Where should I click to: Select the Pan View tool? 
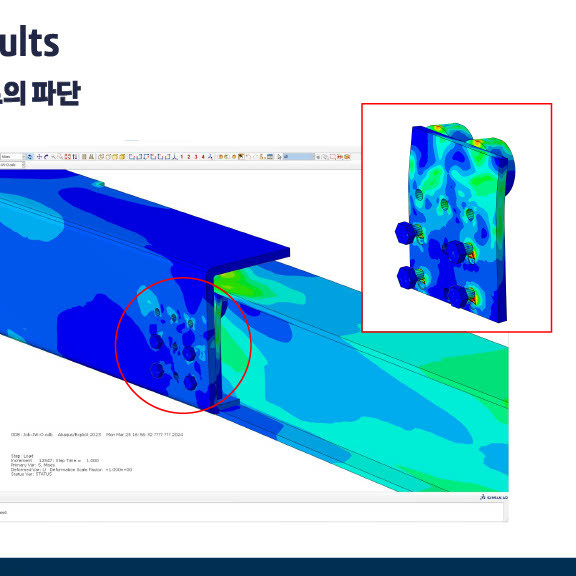pos(39,157)
